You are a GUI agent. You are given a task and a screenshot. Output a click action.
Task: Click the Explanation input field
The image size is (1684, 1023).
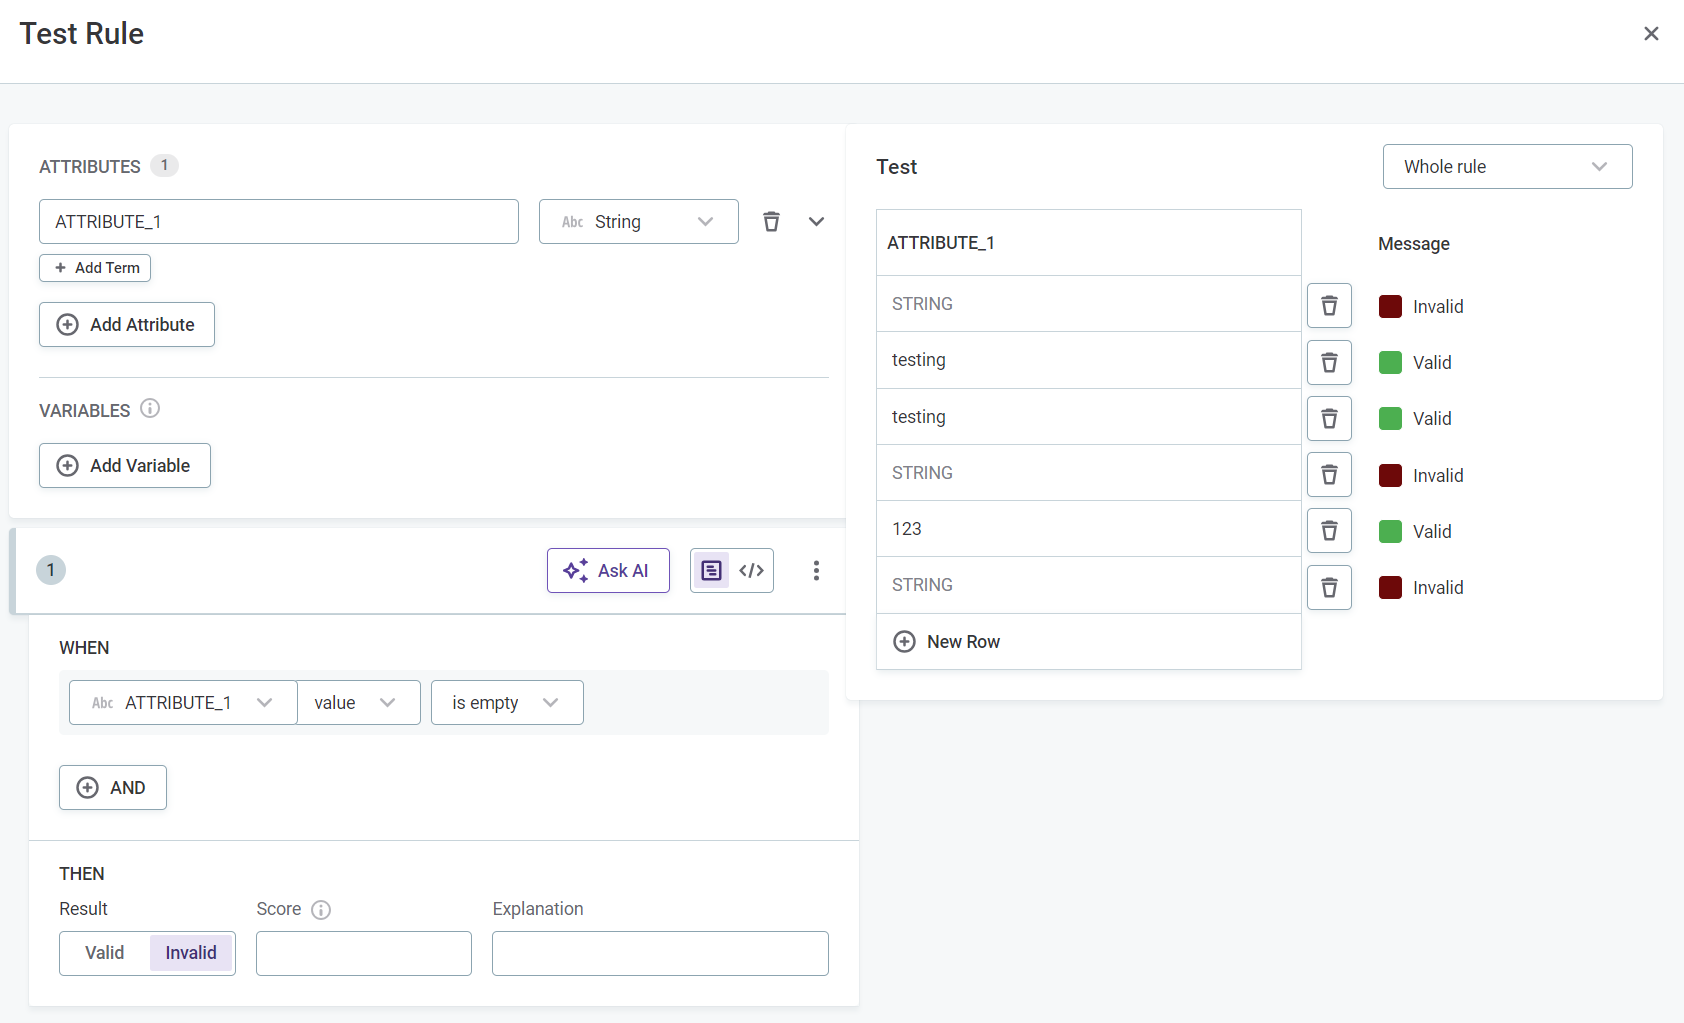coord(660,953)
